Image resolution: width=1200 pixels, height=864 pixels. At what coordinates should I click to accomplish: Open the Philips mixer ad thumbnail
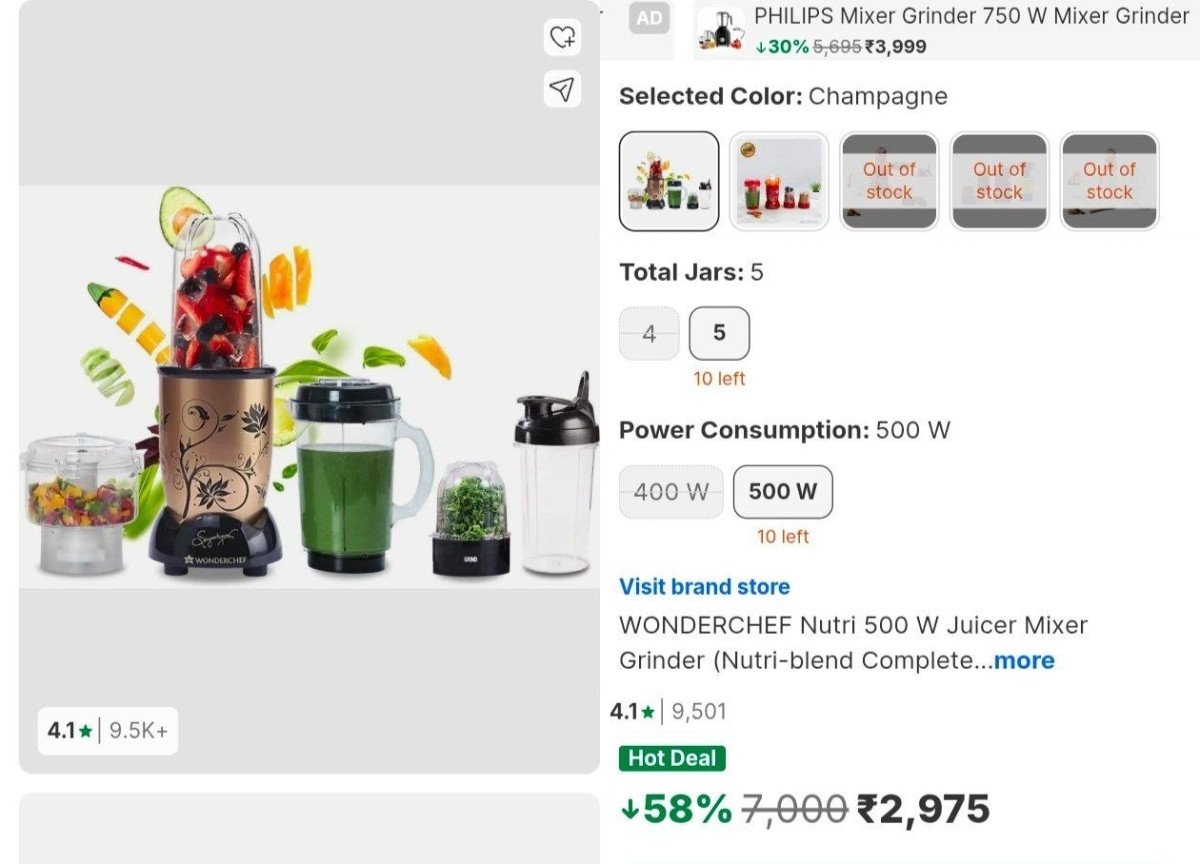pyautogui.click(x=721, y=31)
